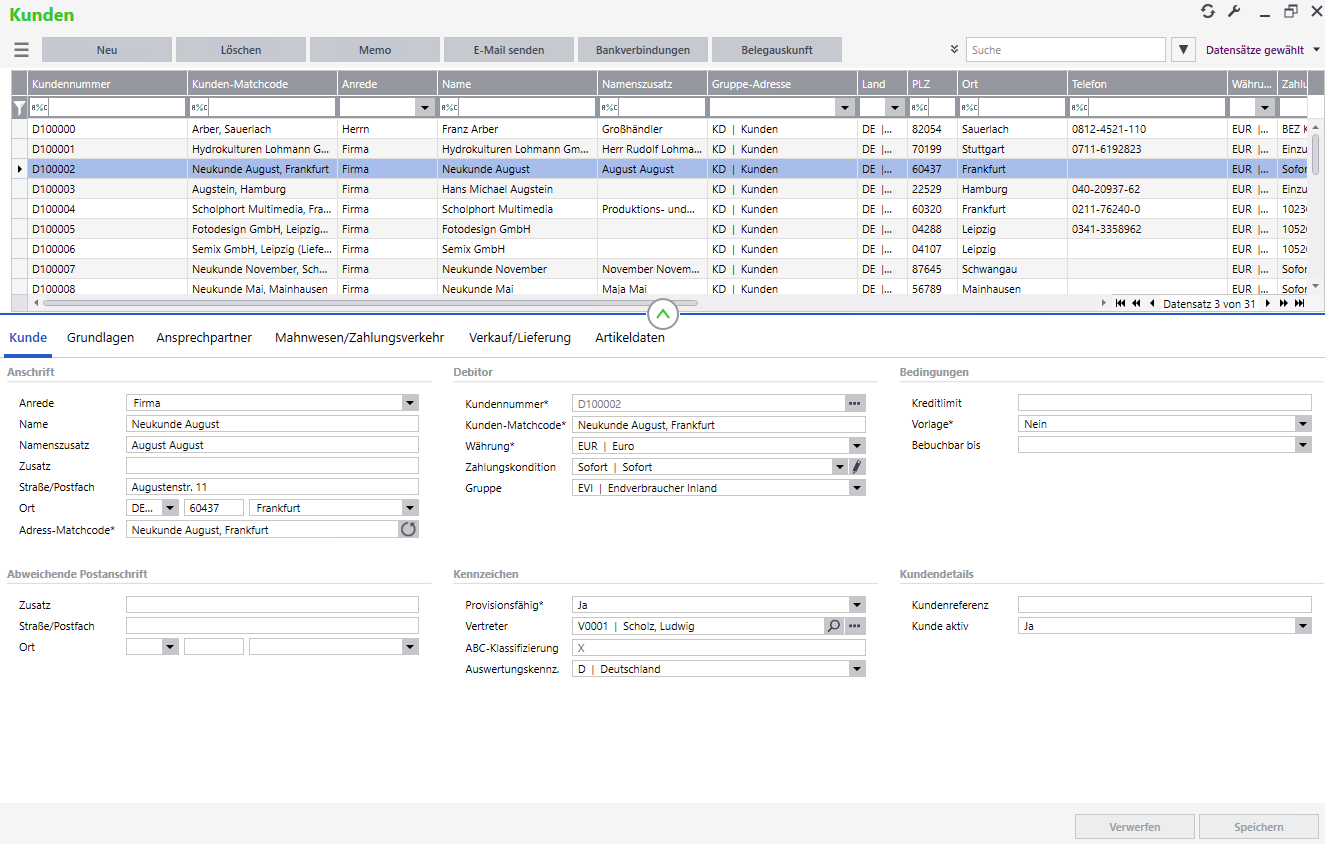Open the Gruppe dropdown showing Endverbraucher Inland
The height and width of the screenshot is (844, 1325).
click(x=857, y=488)
